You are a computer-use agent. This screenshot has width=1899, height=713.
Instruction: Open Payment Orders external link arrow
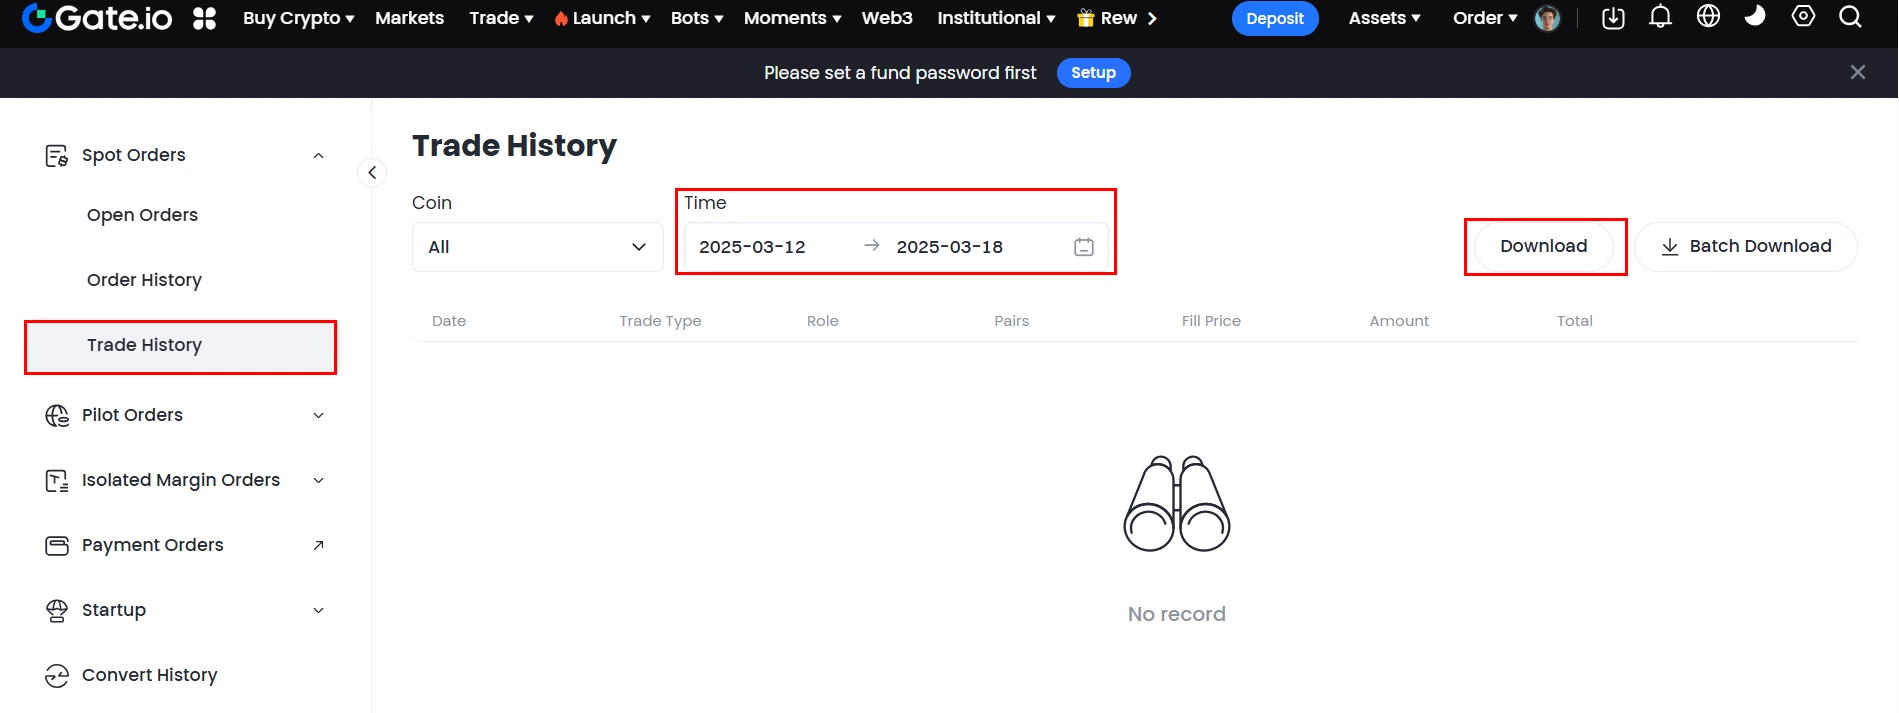(318, 545)
